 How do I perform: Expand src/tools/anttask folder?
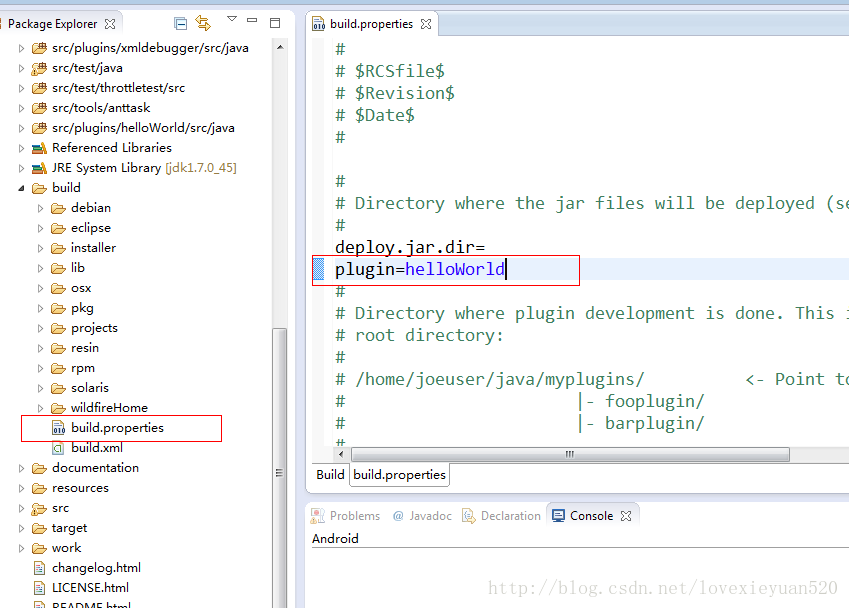click(21, 108)
